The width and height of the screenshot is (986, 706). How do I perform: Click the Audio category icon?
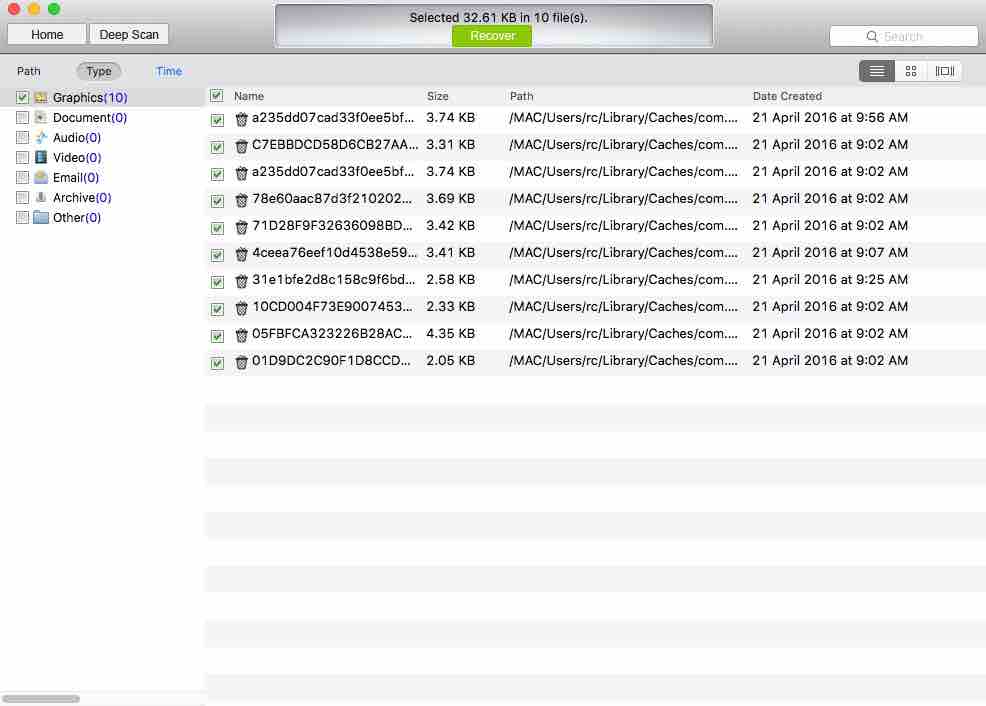(x=41, y=138)
